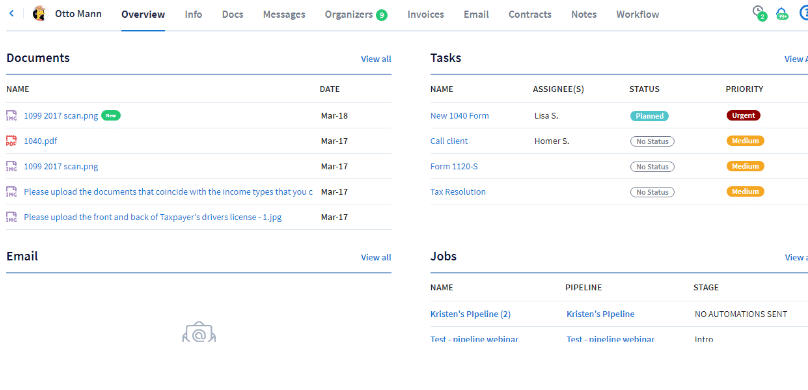Image resolution: width=808 pixels, height=390 pixels.
Task: Switch to the Contracts tab
Action: click(530, 14)
